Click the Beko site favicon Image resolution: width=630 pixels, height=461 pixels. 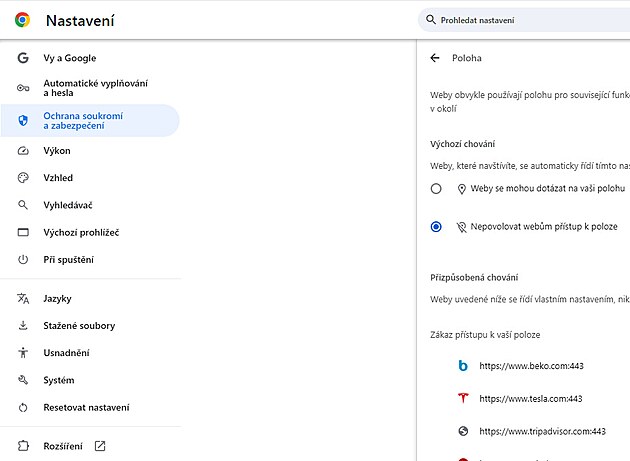[463, 366]
